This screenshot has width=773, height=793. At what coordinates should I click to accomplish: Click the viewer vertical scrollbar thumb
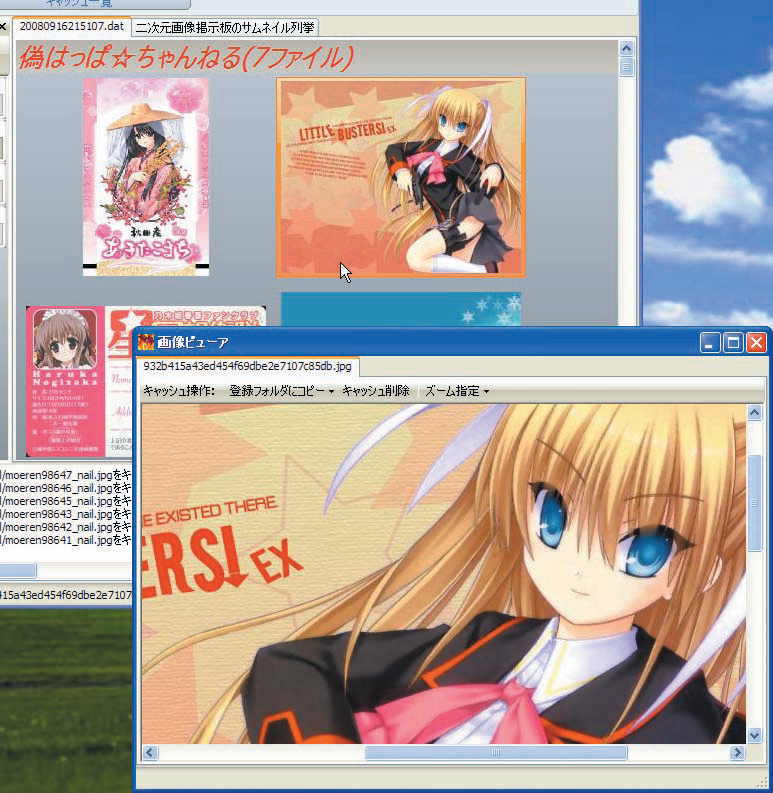click(754, 503)
